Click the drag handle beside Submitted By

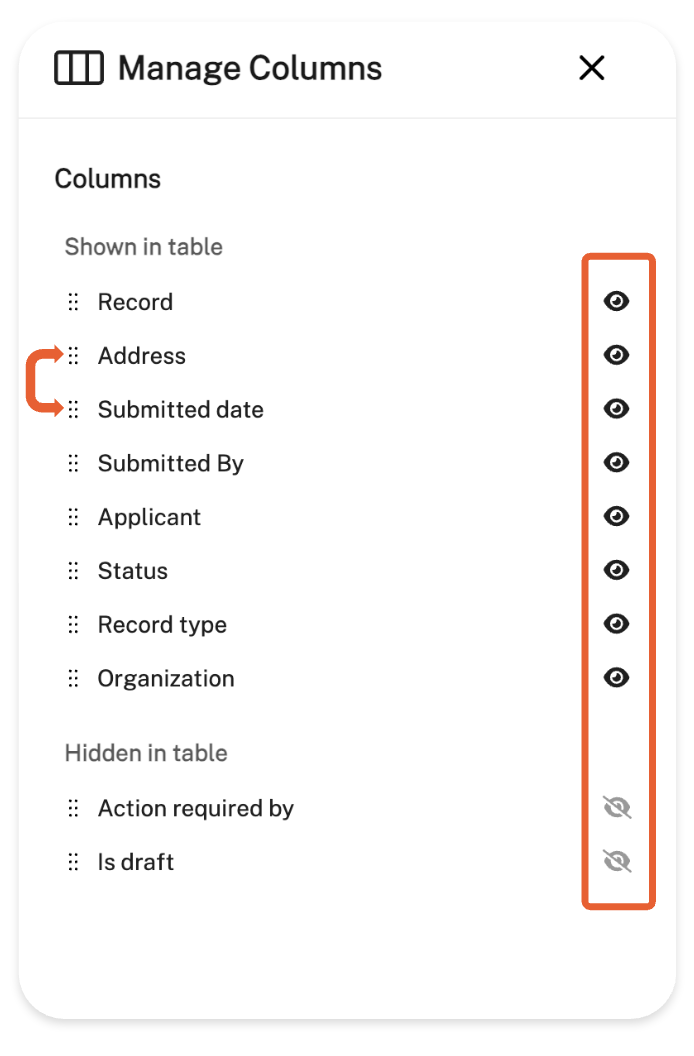coord(73,463)
